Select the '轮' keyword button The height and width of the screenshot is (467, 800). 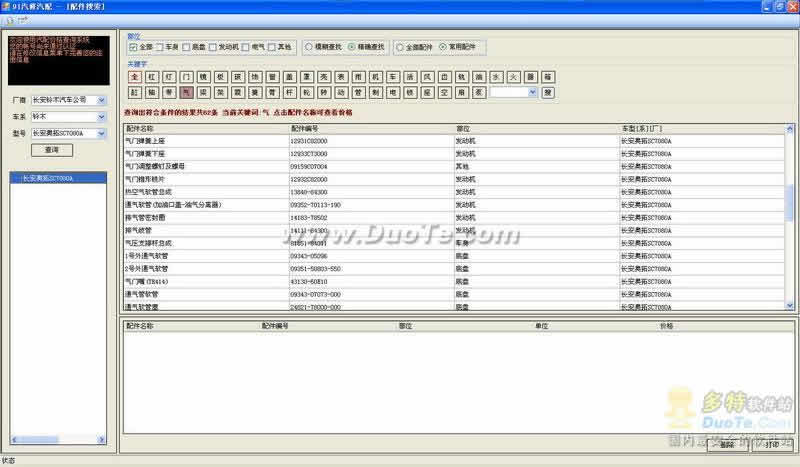click(x=307, y=92)
